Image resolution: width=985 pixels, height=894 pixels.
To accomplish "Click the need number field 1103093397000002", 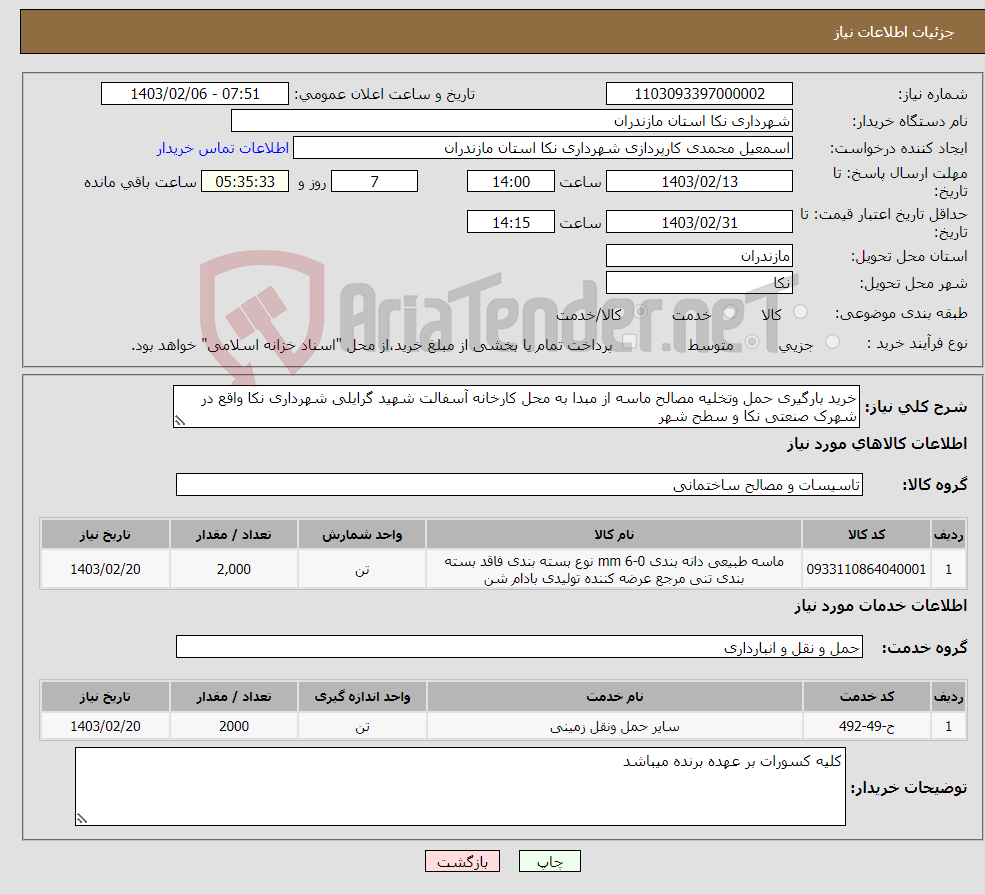I will pos(699,94).
